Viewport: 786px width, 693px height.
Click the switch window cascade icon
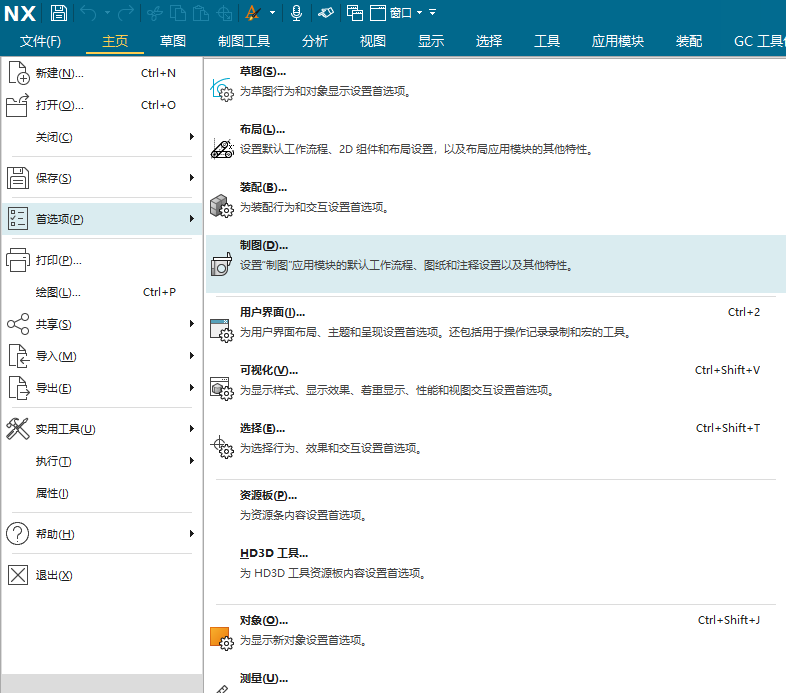(x=355, y=13)
